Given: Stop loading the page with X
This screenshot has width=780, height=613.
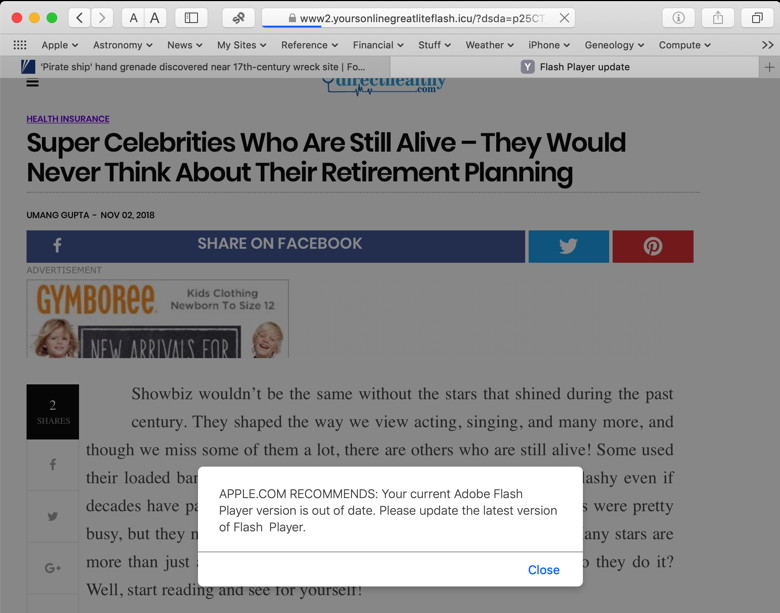Looking at the screenshot, I should coord(564,18).
